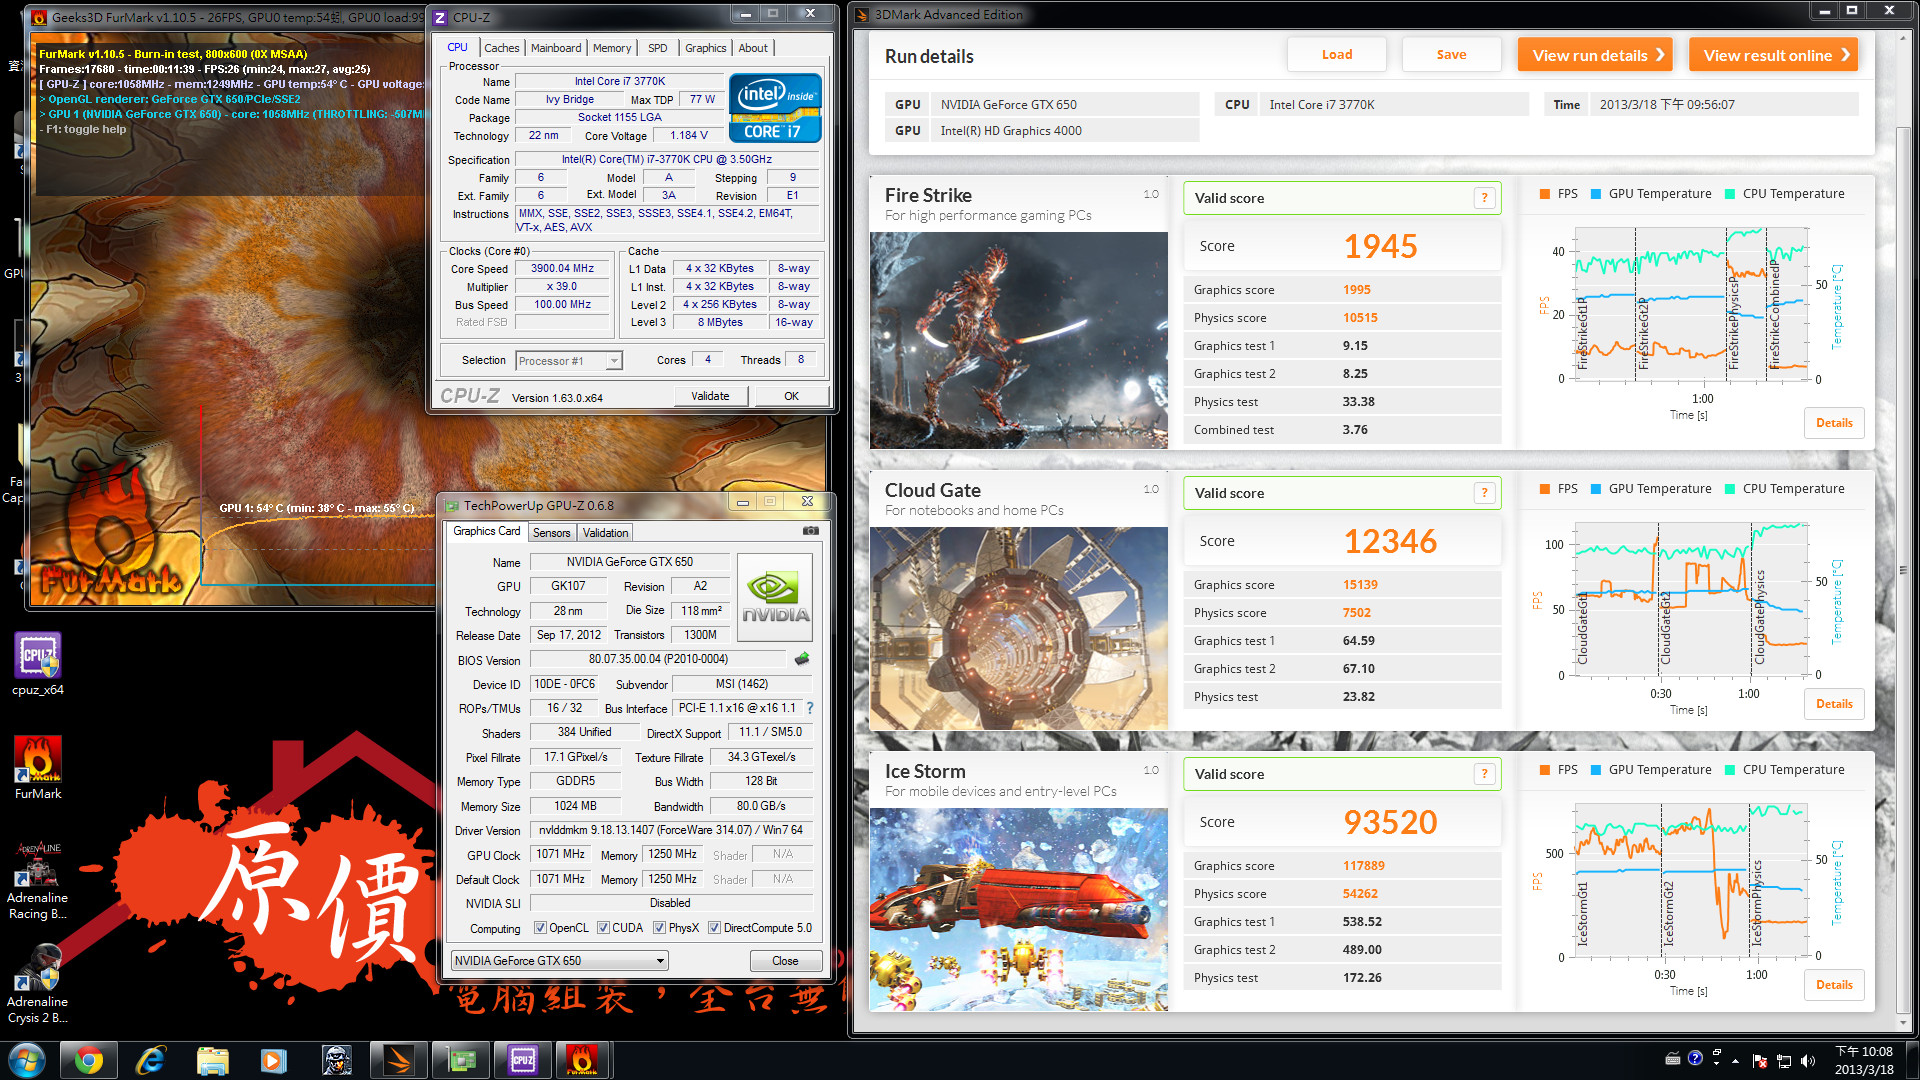The image size is (1920, 1080).
Task: Click the 3DMark vertical scrollbar down arrow
Action: [1902, 1022]
